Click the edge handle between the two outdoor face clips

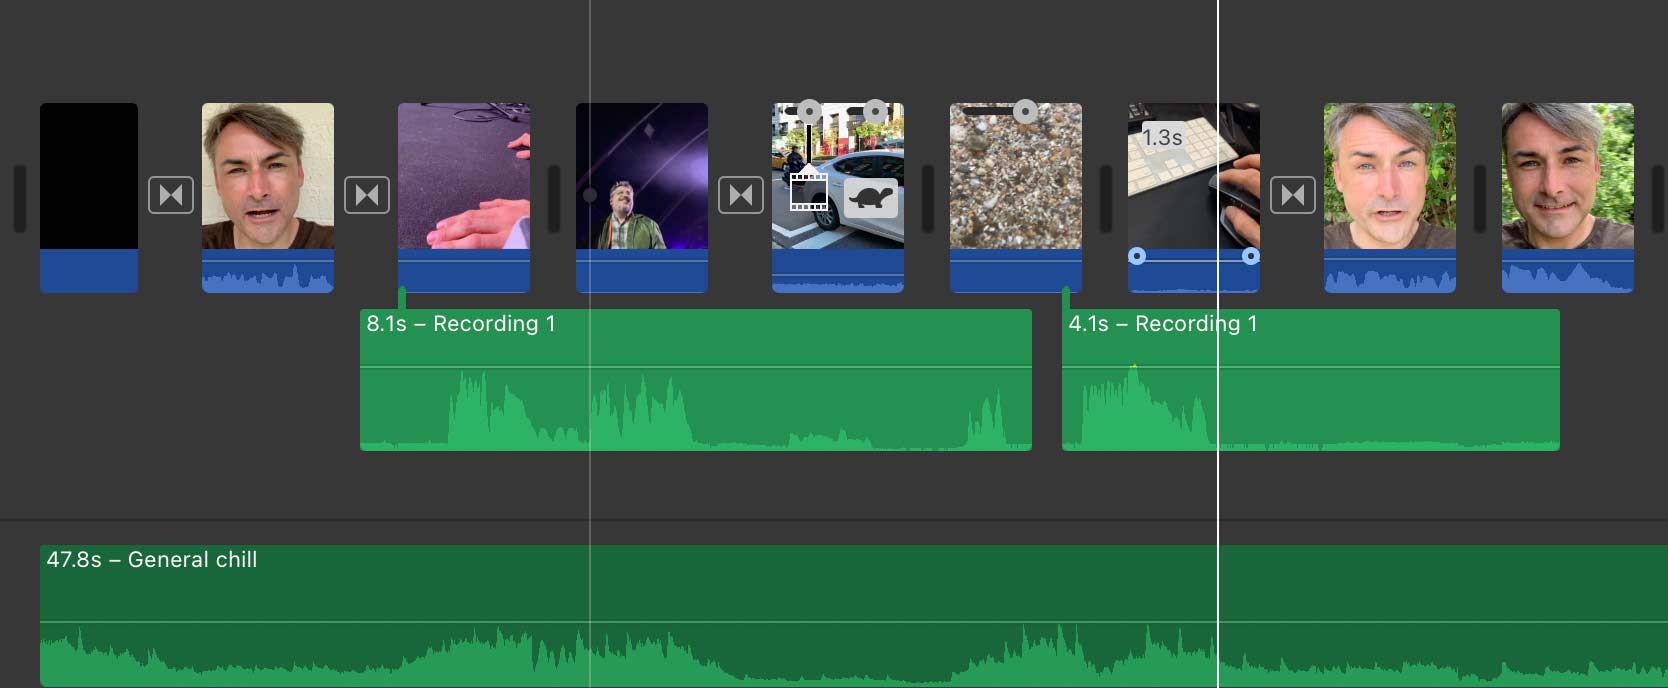(x=1479, y=198)
